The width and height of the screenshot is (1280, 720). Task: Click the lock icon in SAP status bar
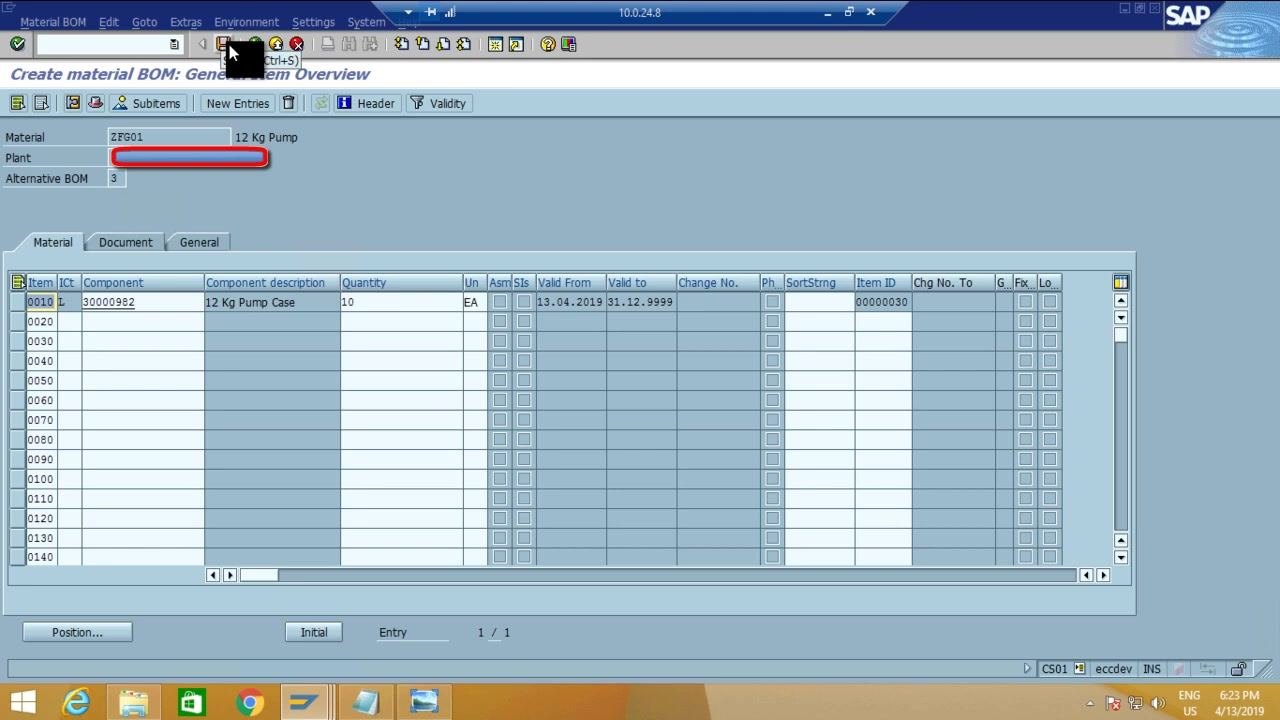click(1239, 669)
